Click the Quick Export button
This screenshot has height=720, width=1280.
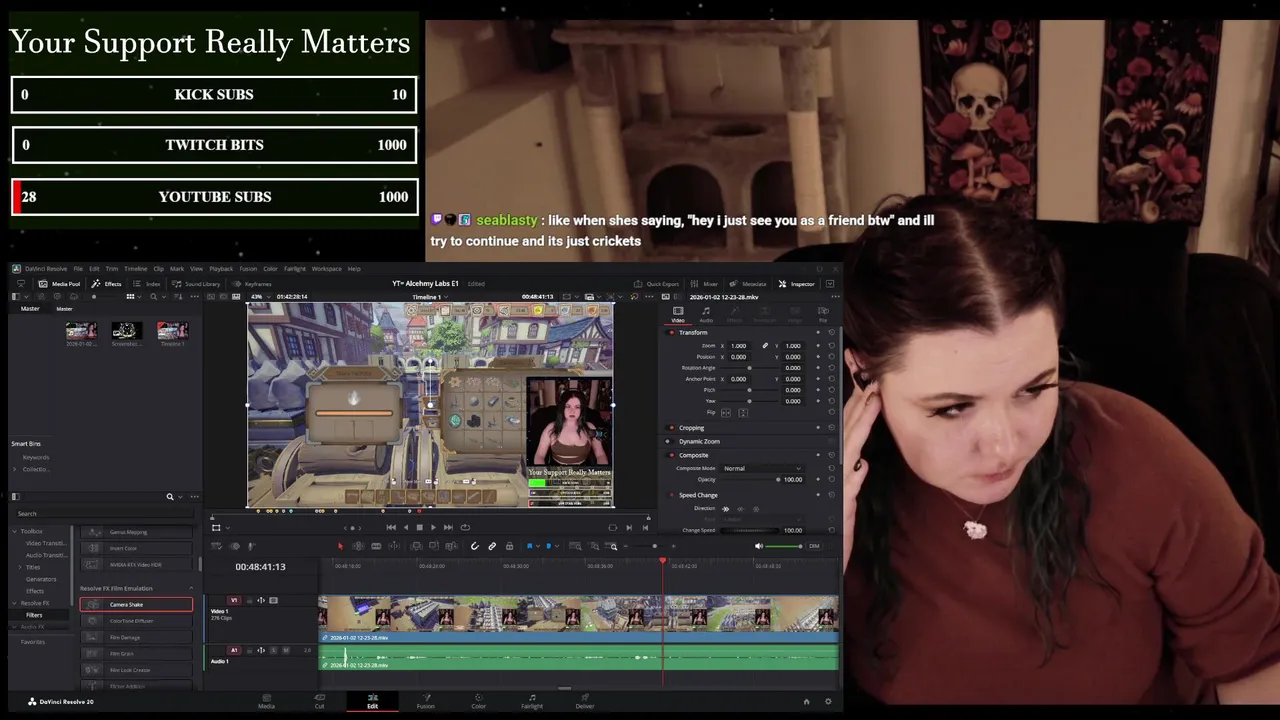(x=657, y=284)
